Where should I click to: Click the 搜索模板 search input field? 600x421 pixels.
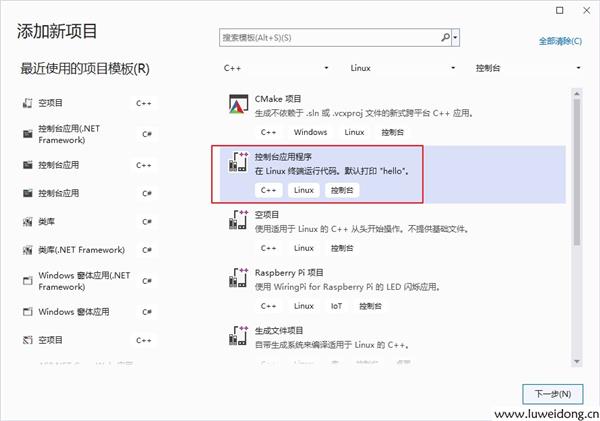tap(328, 37)
